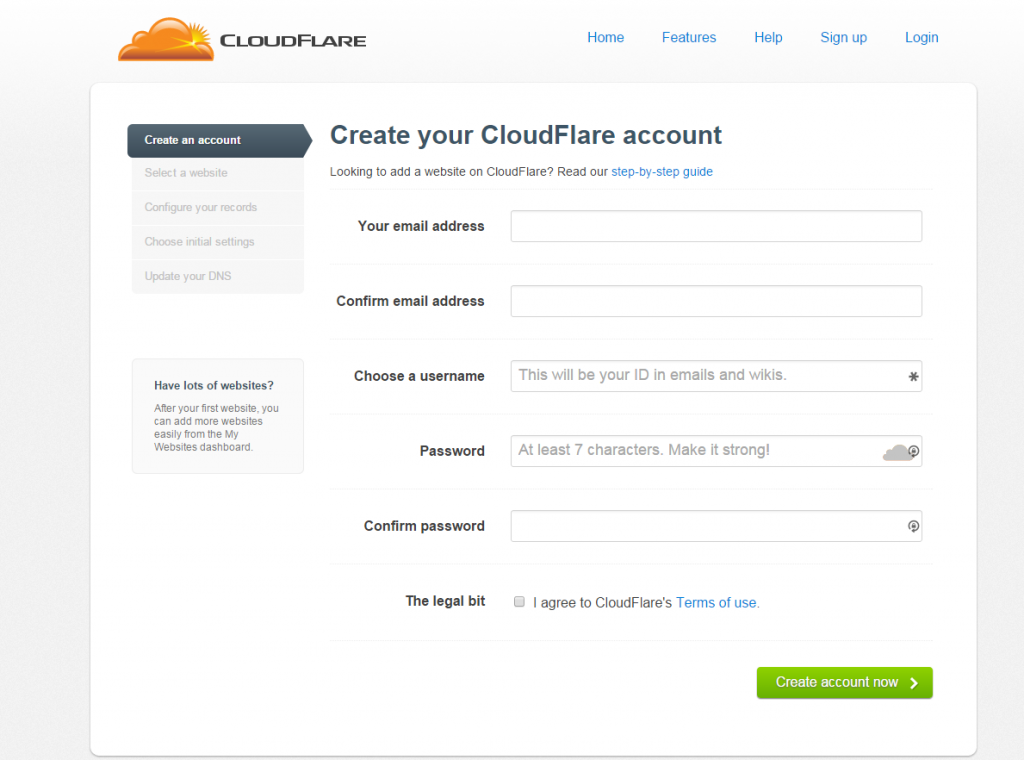The width and height of the screenshot is (1024, 760).
Task: Focus the Your email address field
Action: 716,226
